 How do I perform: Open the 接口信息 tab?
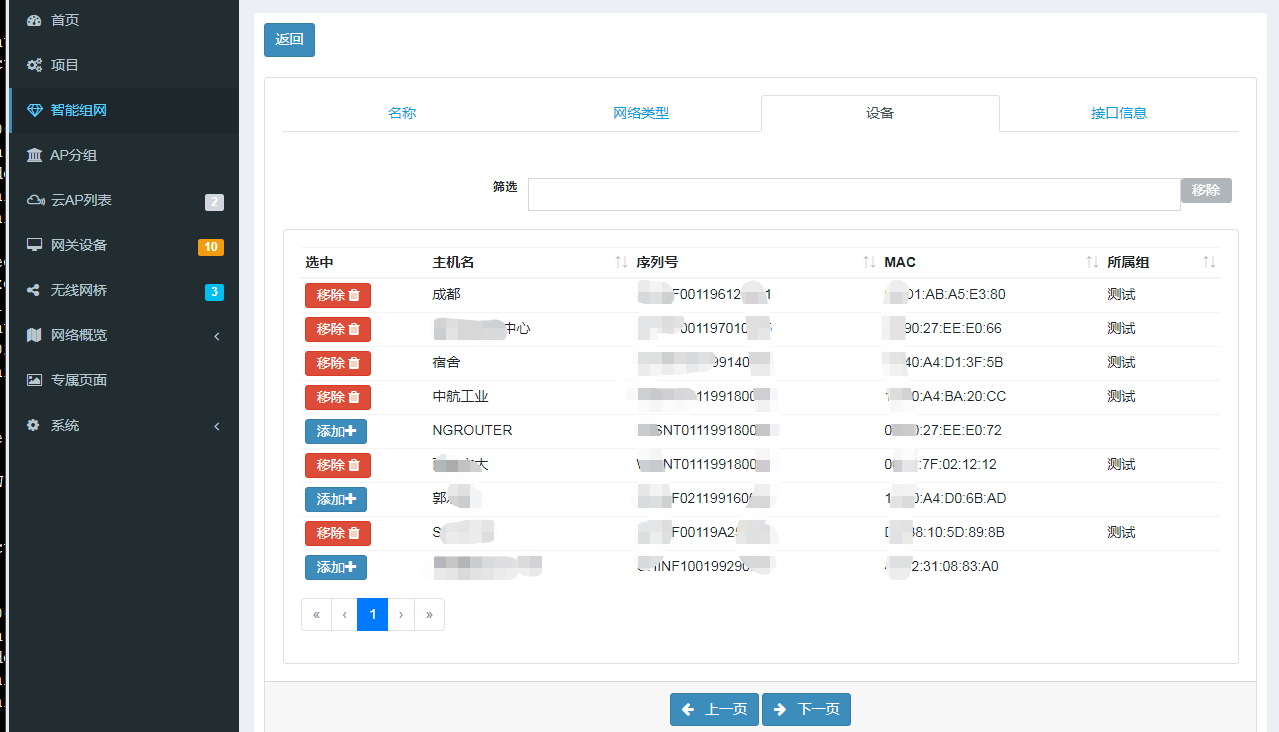(1119, 113)
